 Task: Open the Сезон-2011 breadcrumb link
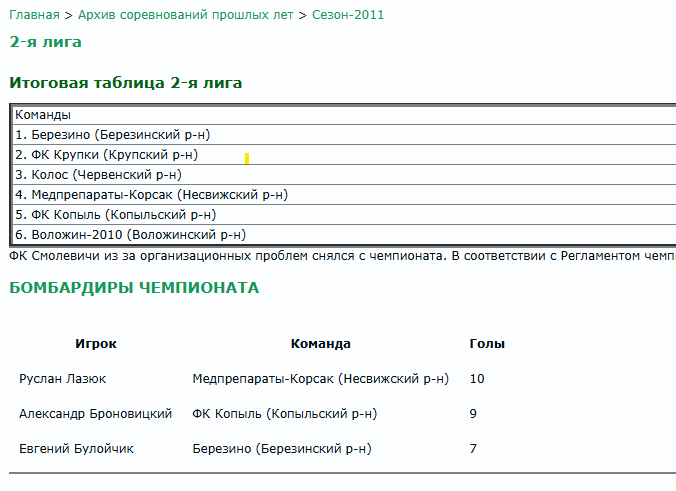coord(347,15)
